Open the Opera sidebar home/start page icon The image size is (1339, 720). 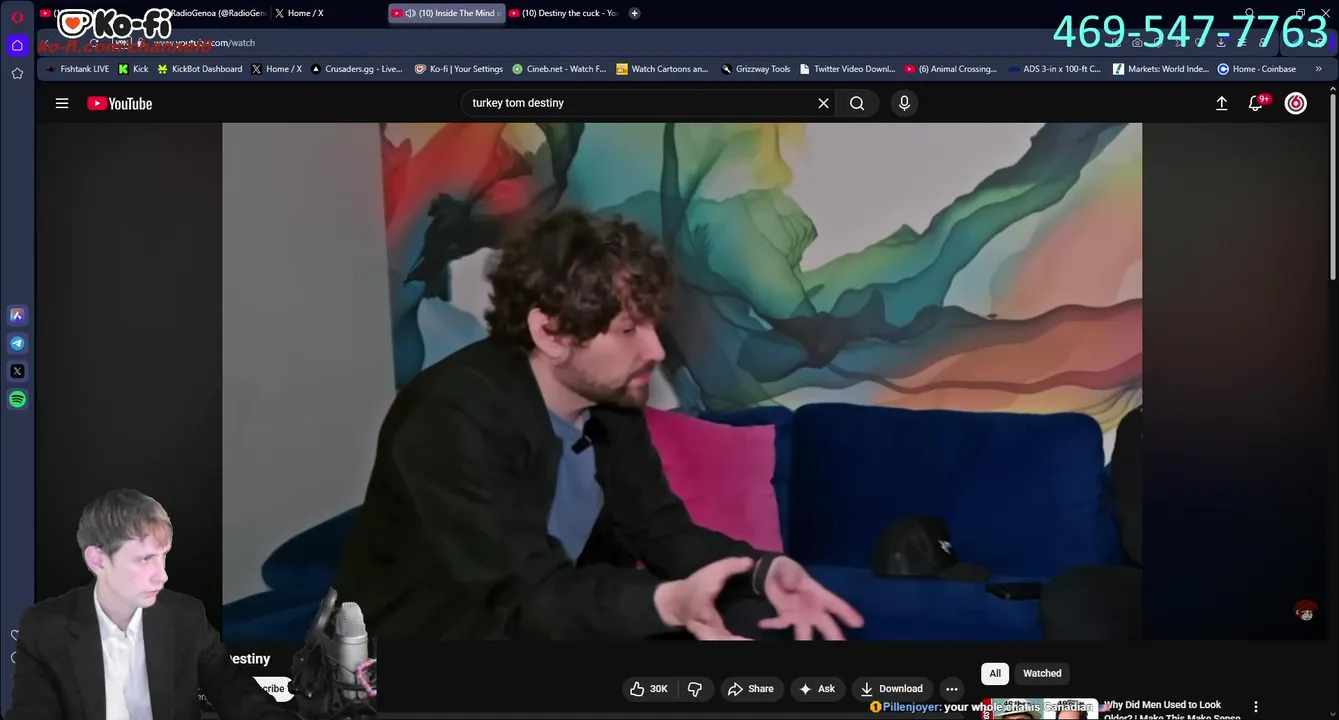[x=17, y=45]
